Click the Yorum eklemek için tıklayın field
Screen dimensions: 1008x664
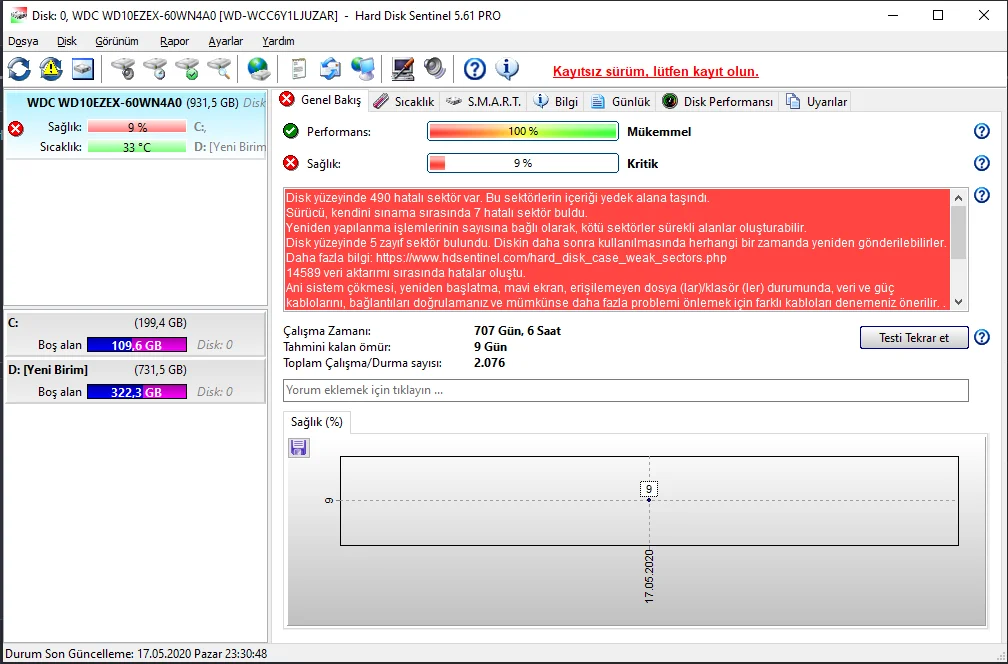(626, 390)
